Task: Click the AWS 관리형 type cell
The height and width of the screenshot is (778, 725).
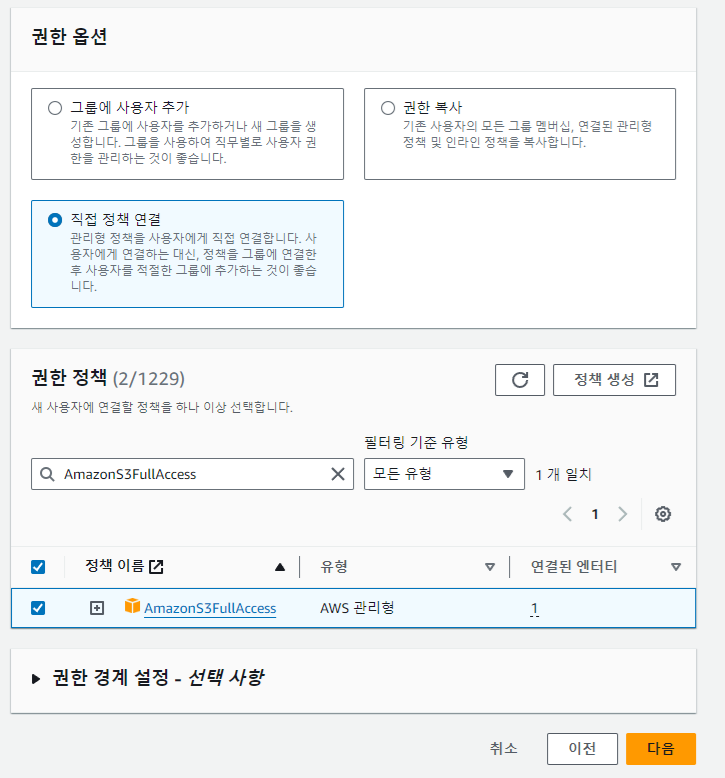Action: [357, 608]
